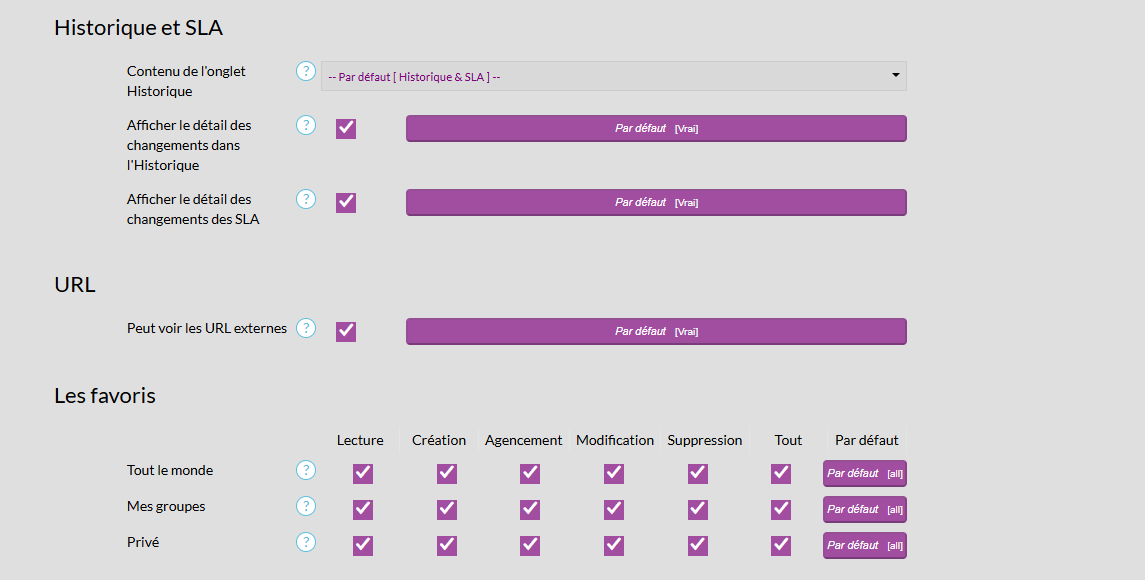Uncheck Agencement for Tout le monde
This screenshot has width=1145, height=580.
pos(530,474)
